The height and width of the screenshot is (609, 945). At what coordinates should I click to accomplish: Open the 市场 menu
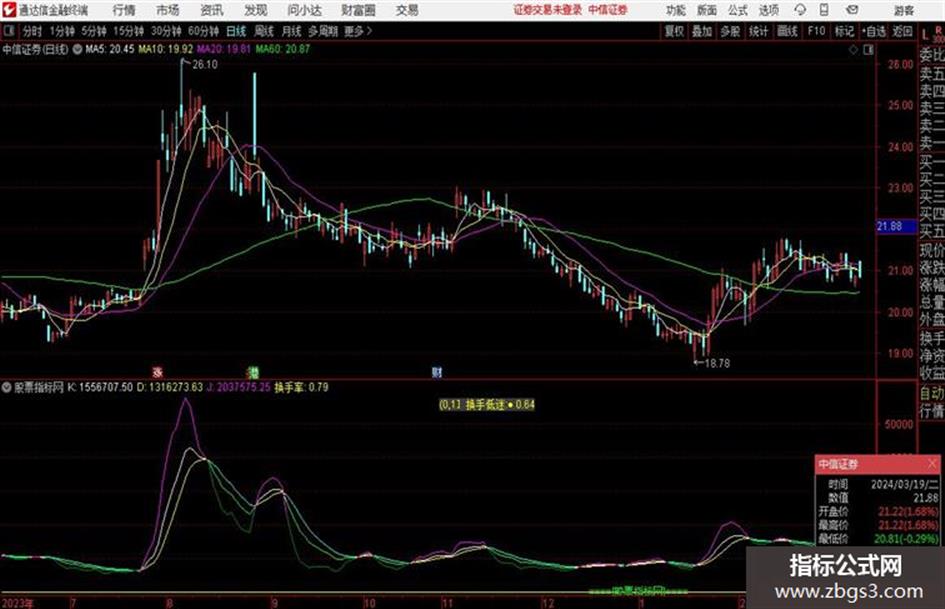click(x=168, y=10)
